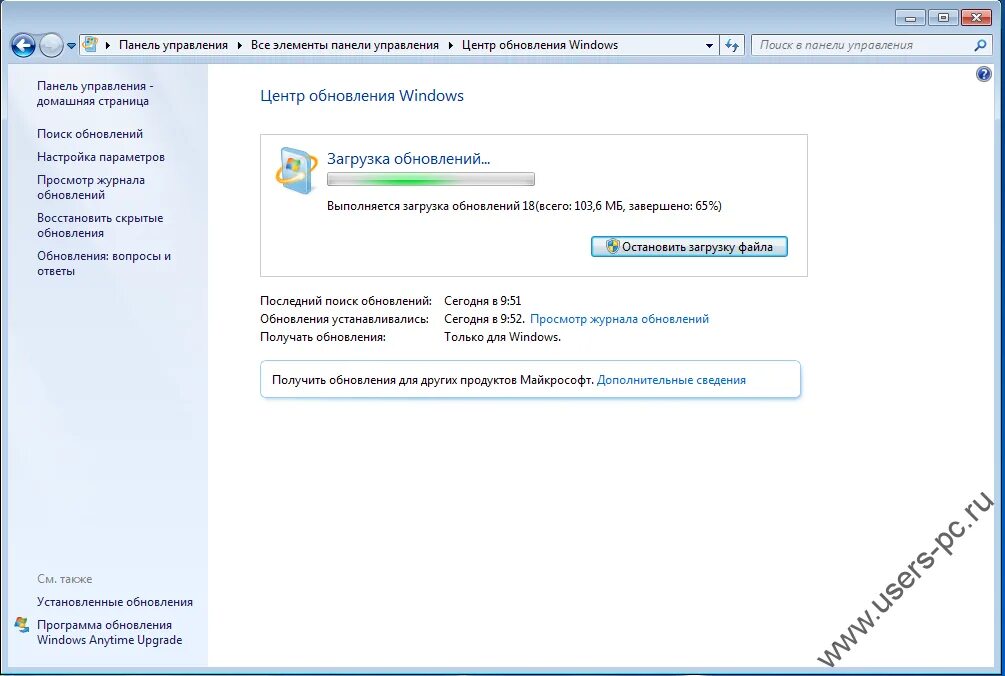Click 'Поиск обновлений' in the sidebar
Screen dimensions: 1005x676
click(x=90, y=134)
